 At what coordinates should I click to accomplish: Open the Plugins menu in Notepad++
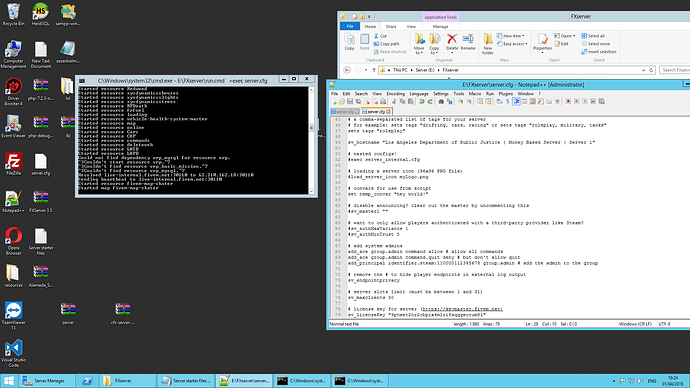coord(506,94)
